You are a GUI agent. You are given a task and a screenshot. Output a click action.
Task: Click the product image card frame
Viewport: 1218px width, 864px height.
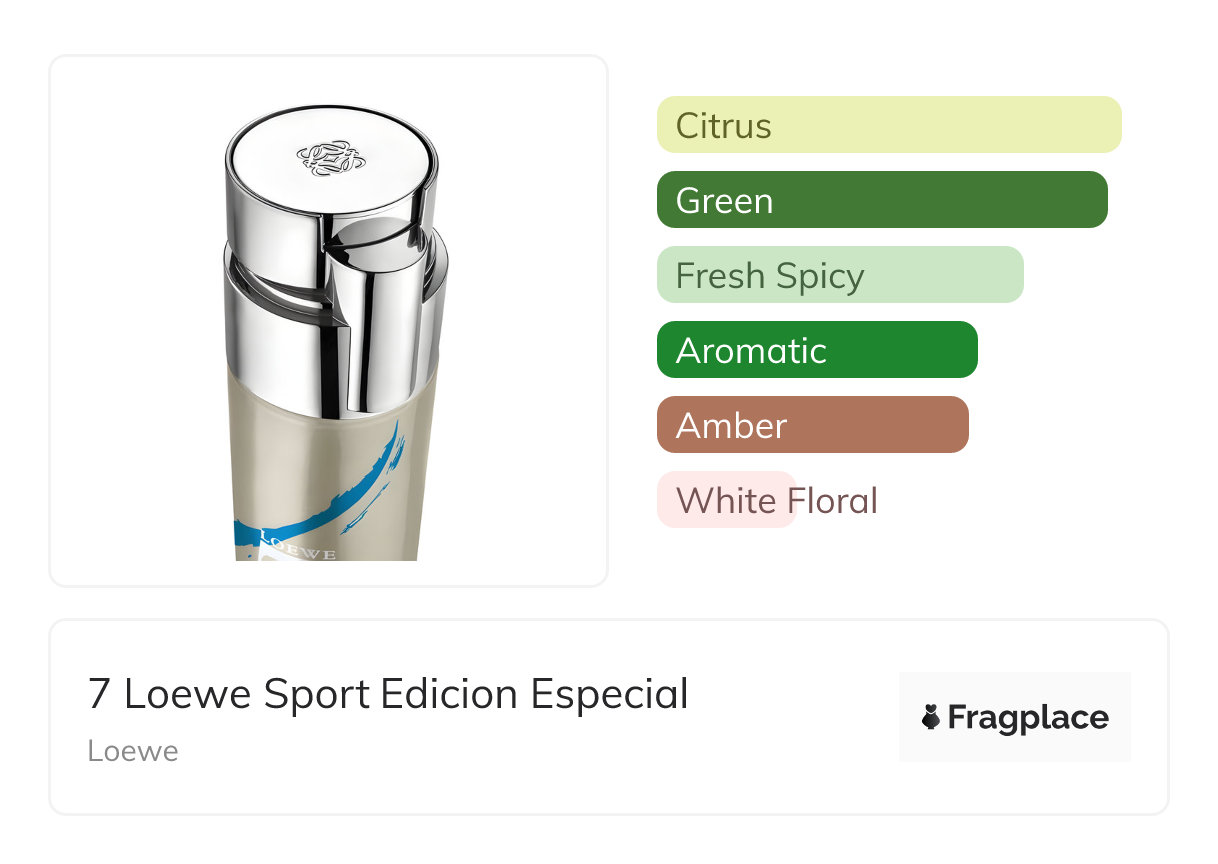click(329, 321)
